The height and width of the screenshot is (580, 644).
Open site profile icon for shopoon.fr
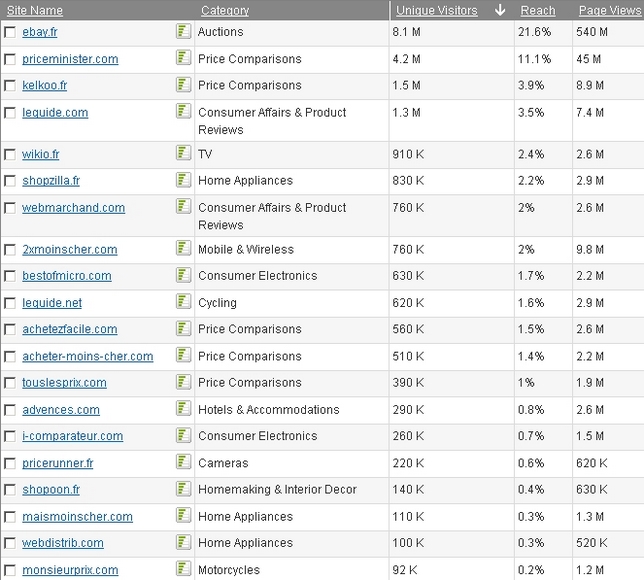183,489
